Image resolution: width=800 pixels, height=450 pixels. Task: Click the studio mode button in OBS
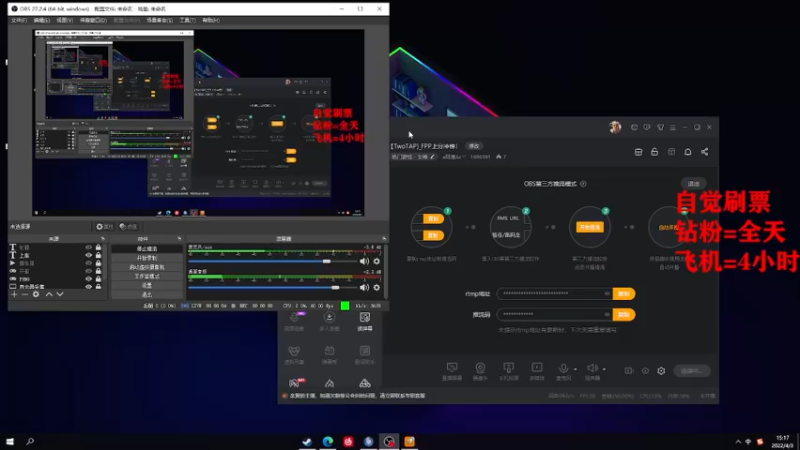pos(147,276)
